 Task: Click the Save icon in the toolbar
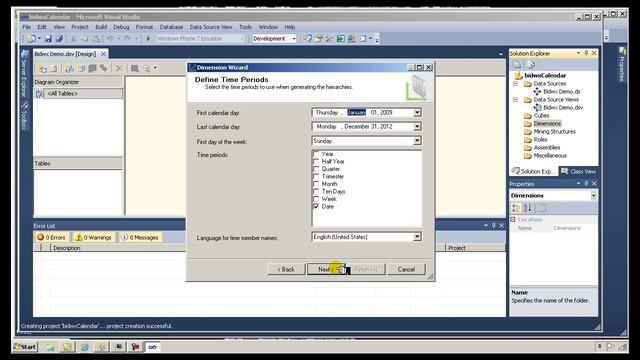coord(48,39)
